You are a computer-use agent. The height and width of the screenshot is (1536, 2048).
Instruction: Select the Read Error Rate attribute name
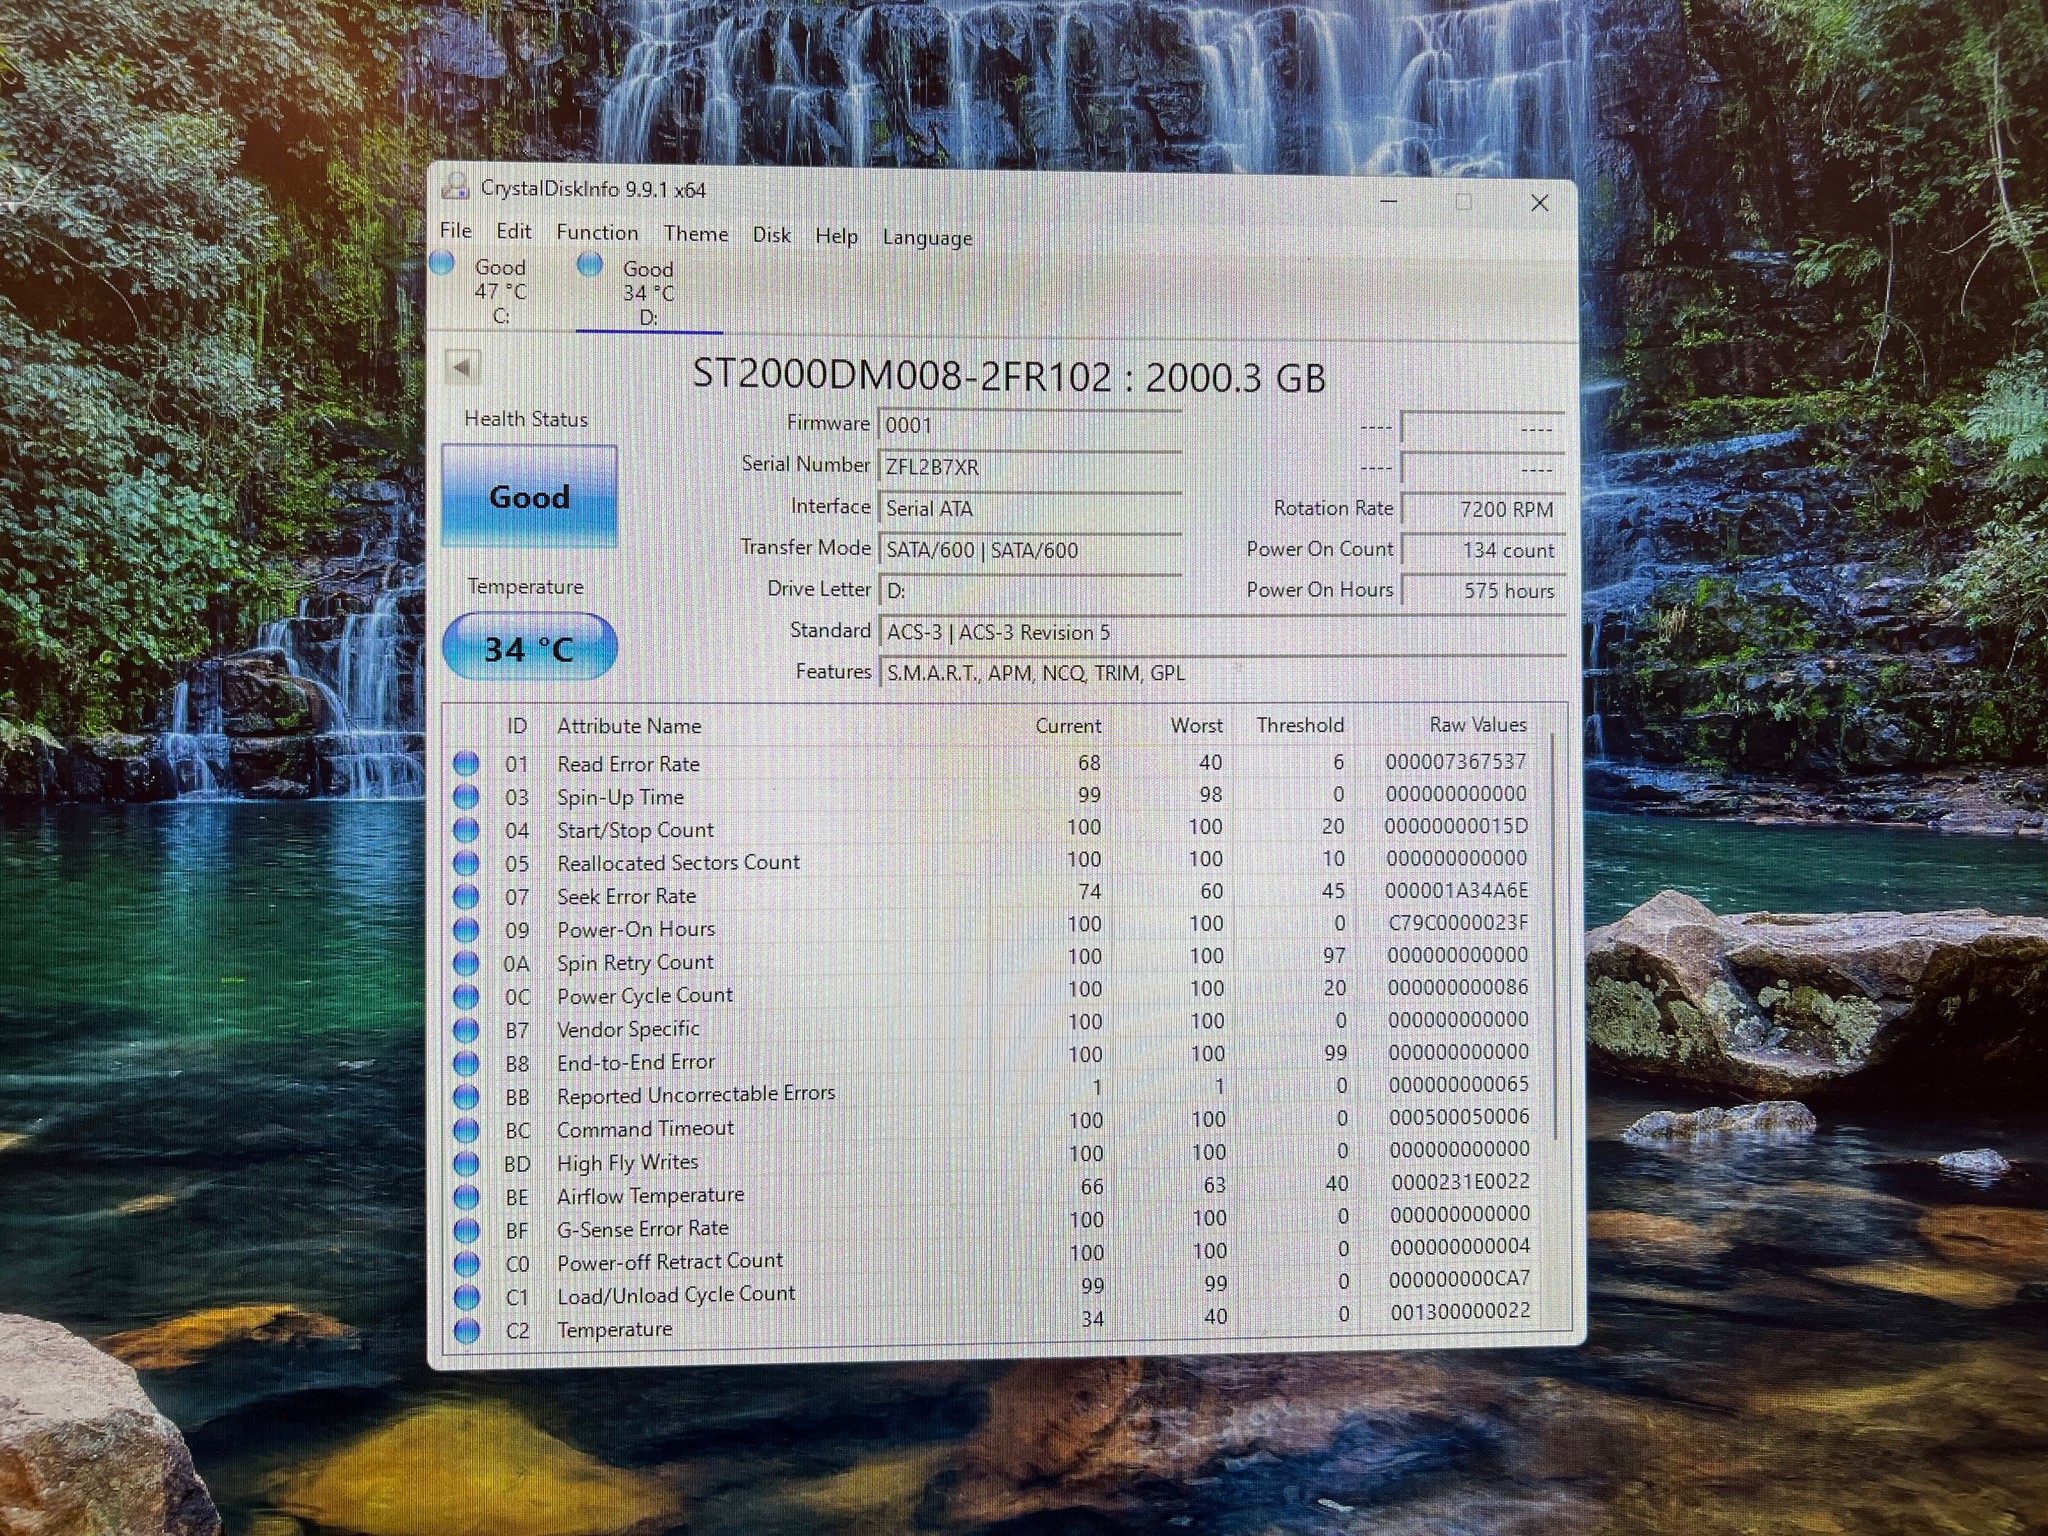click(x=628, y=764)
